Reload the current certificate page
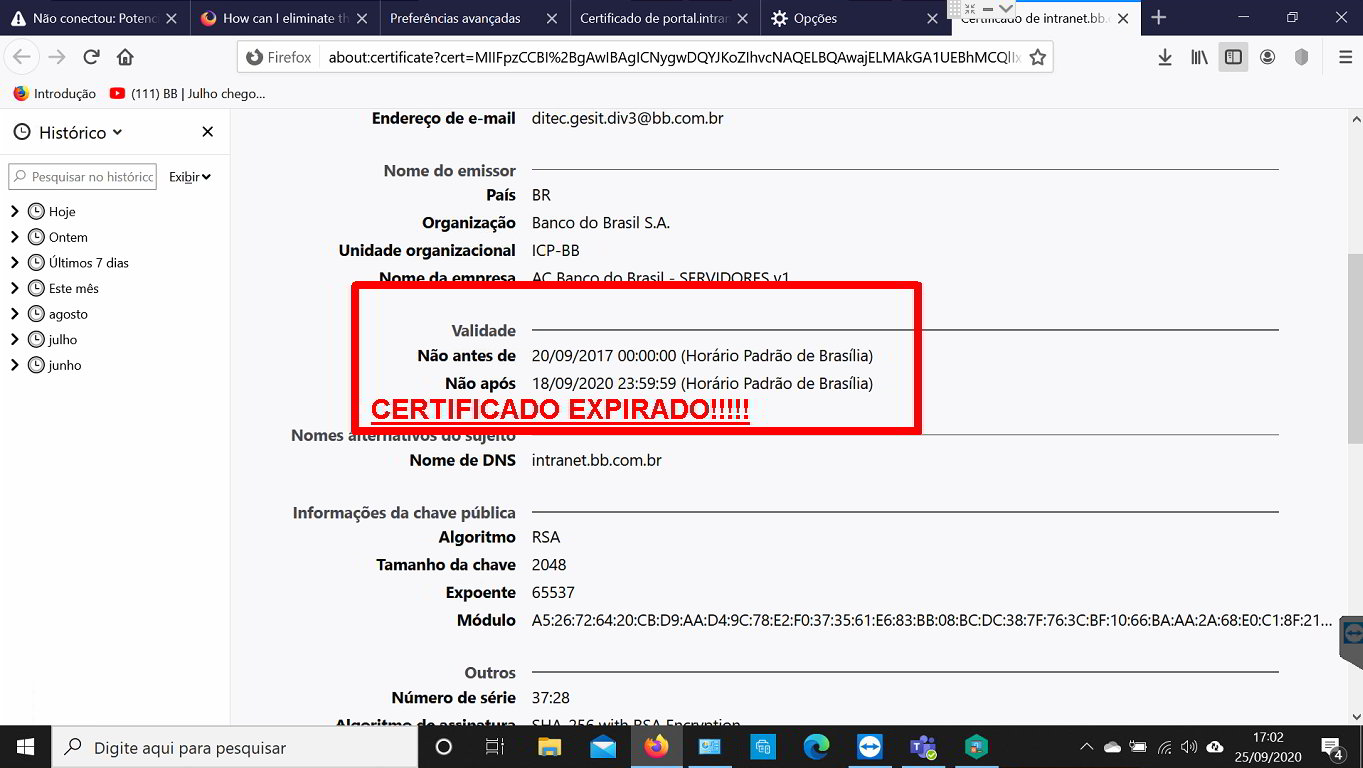The image size is (1363, 768). [91, 57]
